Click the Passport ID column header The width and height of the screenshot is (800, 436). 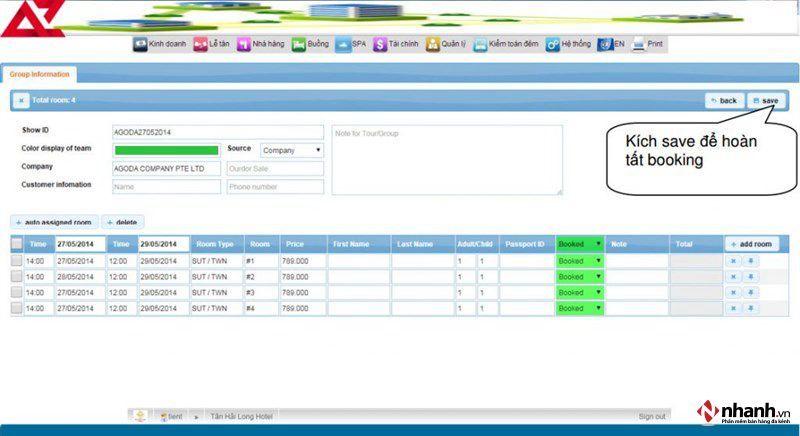[525, 244]
